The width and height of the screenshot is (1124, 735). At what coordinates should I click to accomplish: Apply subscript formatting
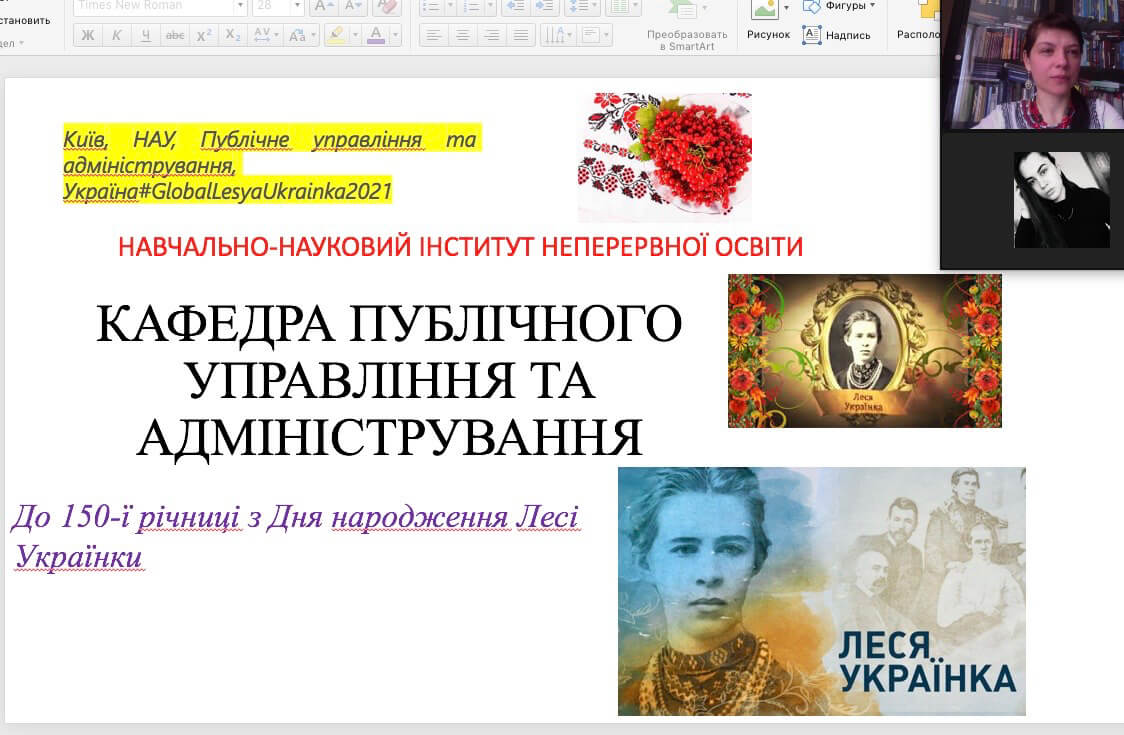(233, 35)
